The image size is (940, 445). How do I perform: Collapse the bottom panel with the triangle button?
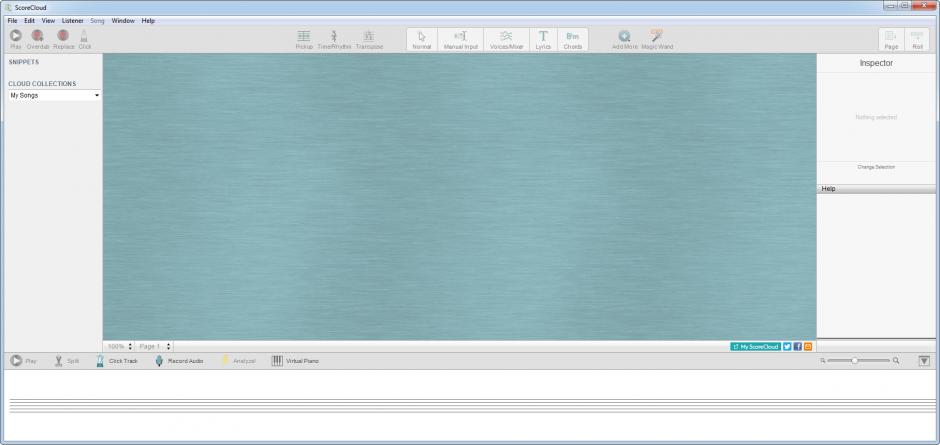pyautogui.click(x=924, y=361)
